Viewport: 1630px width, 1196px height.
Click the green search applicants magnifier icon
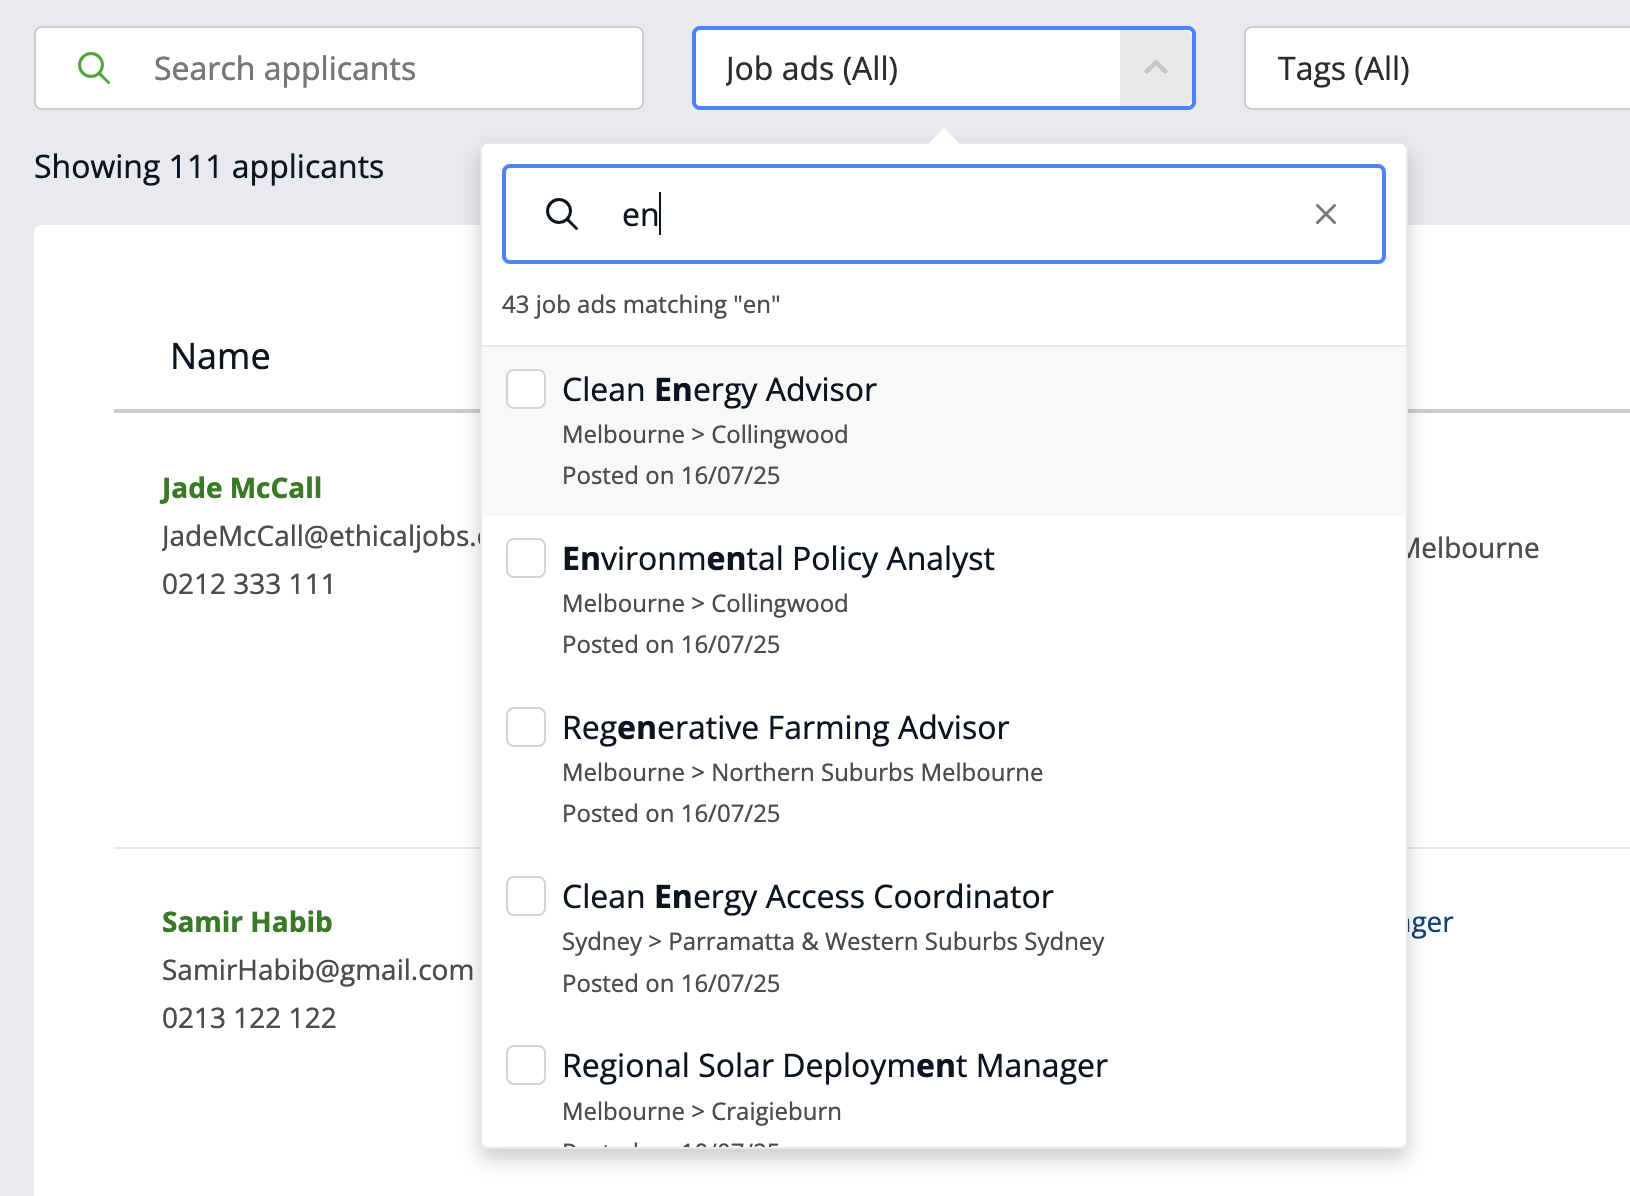[x=94, y=68]
